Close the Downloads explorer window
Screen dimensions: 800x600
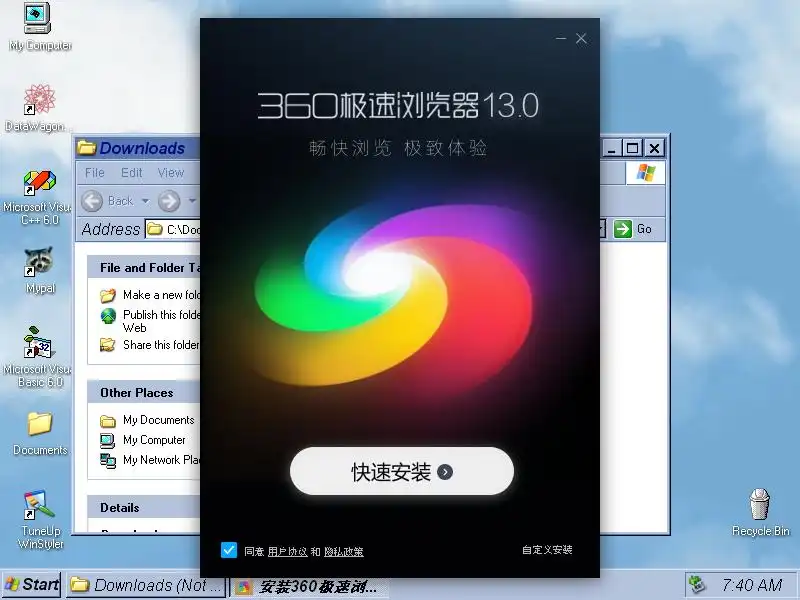[654, 148]
